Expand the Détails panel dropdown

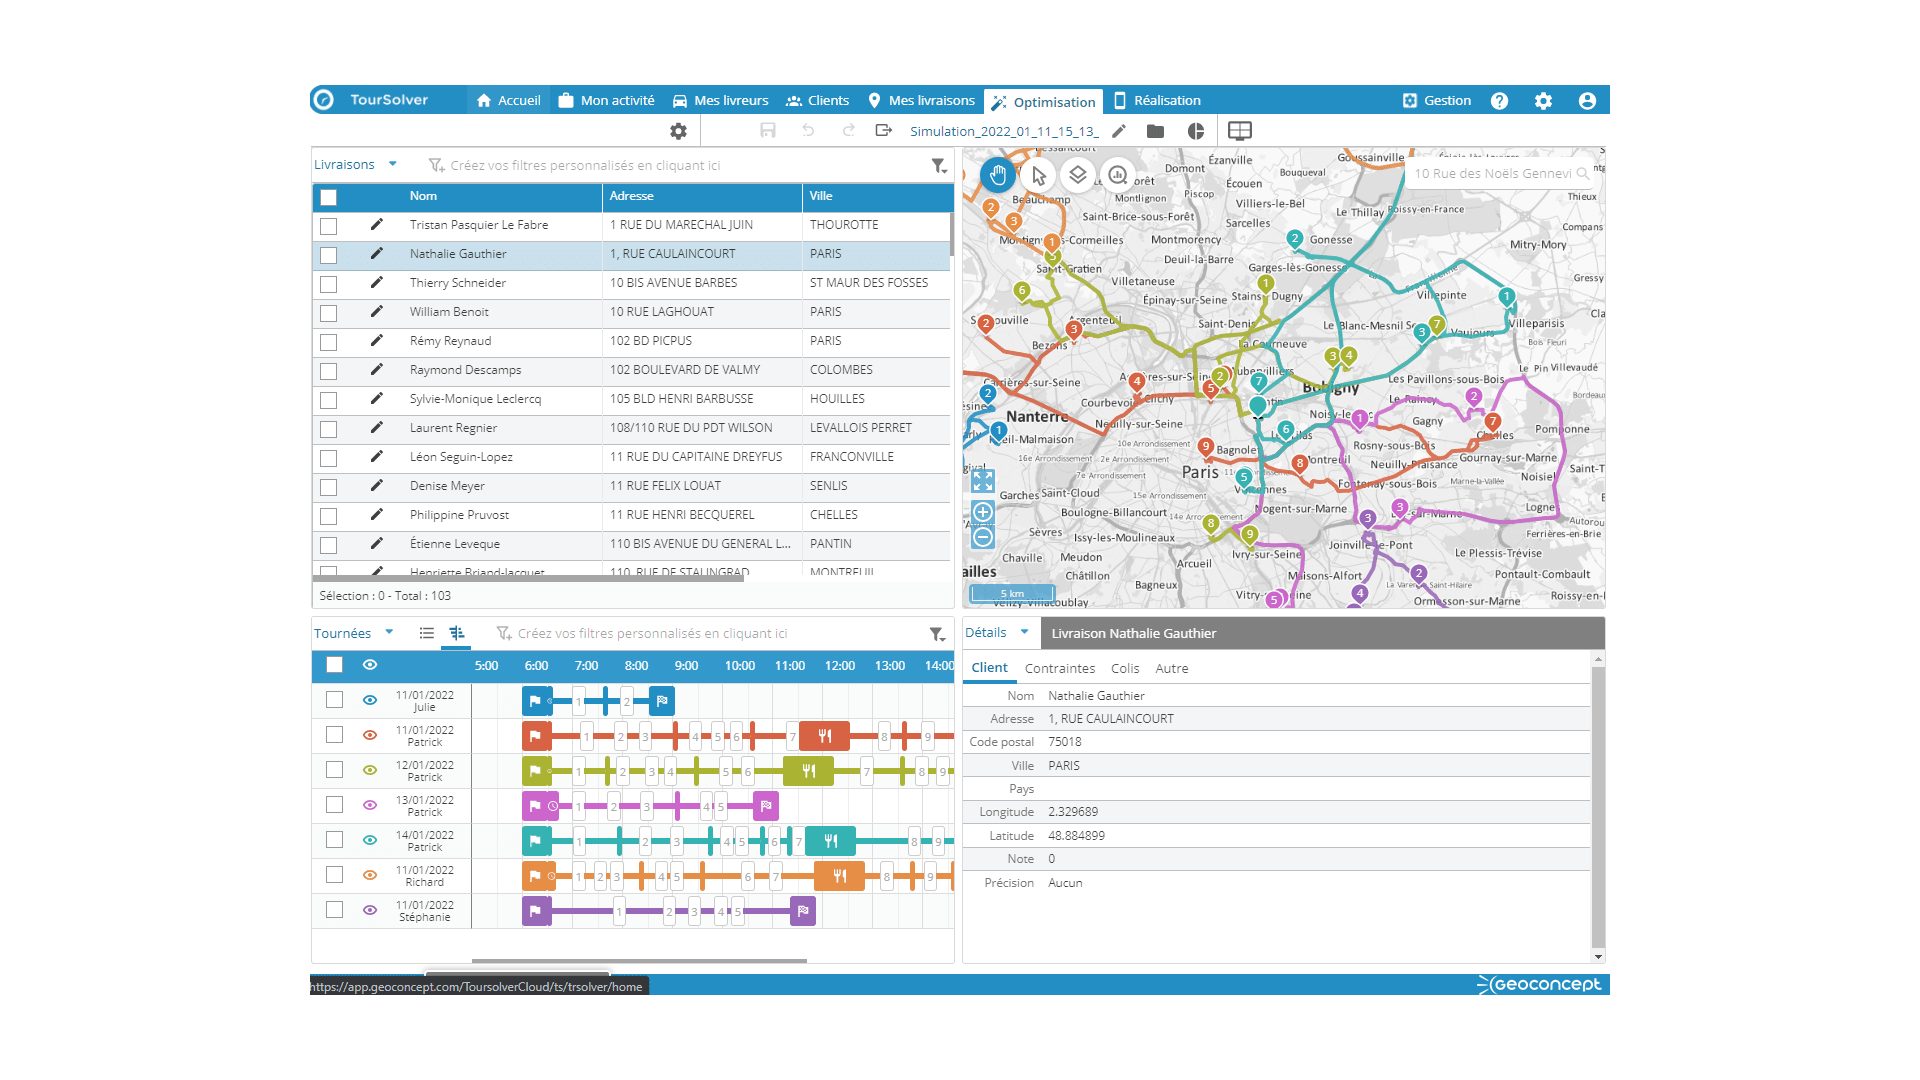[x=1024, y=633]
